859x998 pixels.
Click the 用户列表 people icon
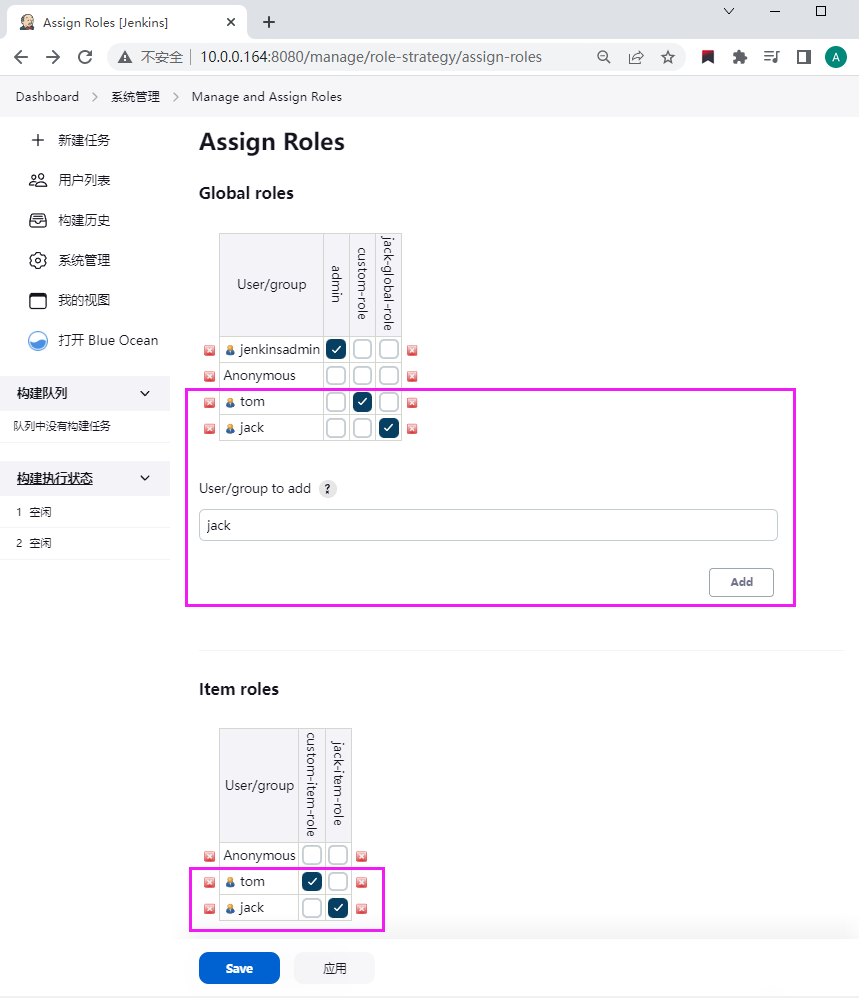[x=38, y=181]
